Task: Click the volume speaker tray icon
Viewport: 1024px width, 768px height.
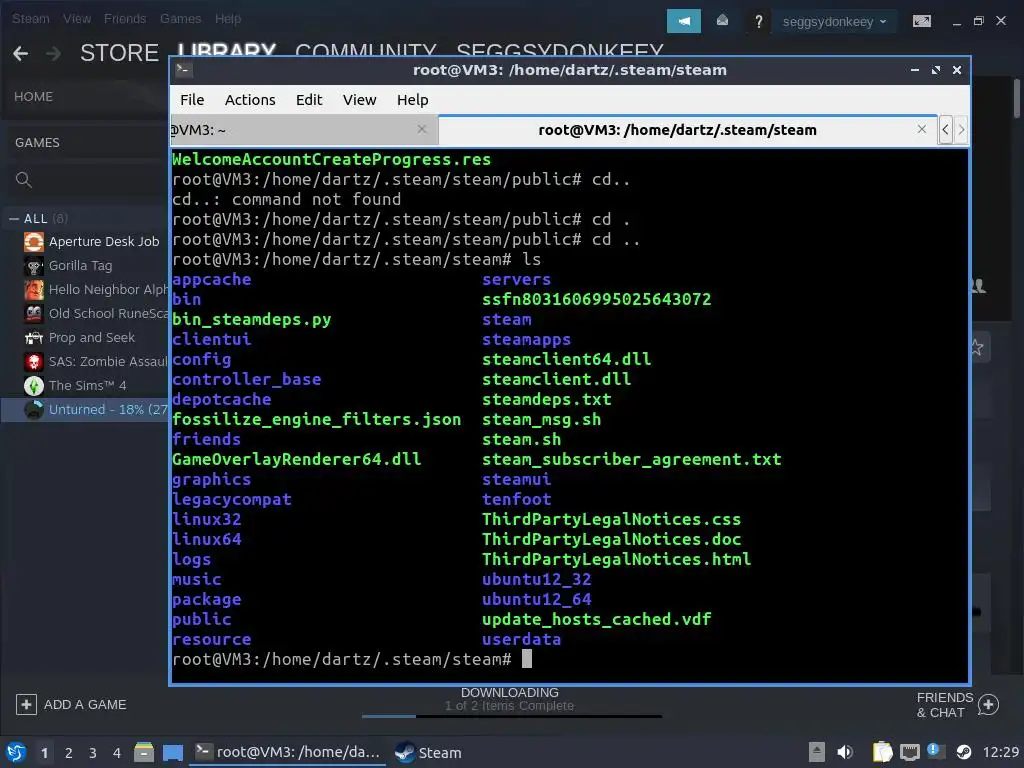Action: click(x=844, y=752)
